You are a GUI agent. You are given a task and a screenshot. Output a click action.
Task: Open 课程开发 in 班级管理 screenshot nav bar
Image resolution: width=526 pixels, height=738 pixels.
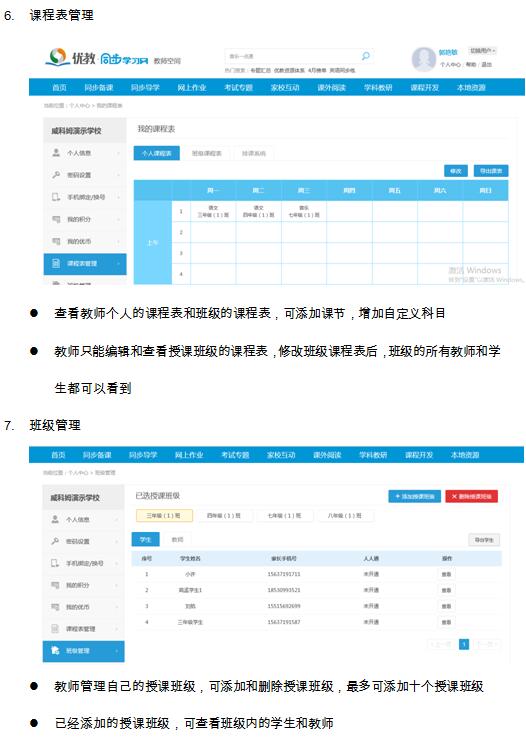click(419, 455)
